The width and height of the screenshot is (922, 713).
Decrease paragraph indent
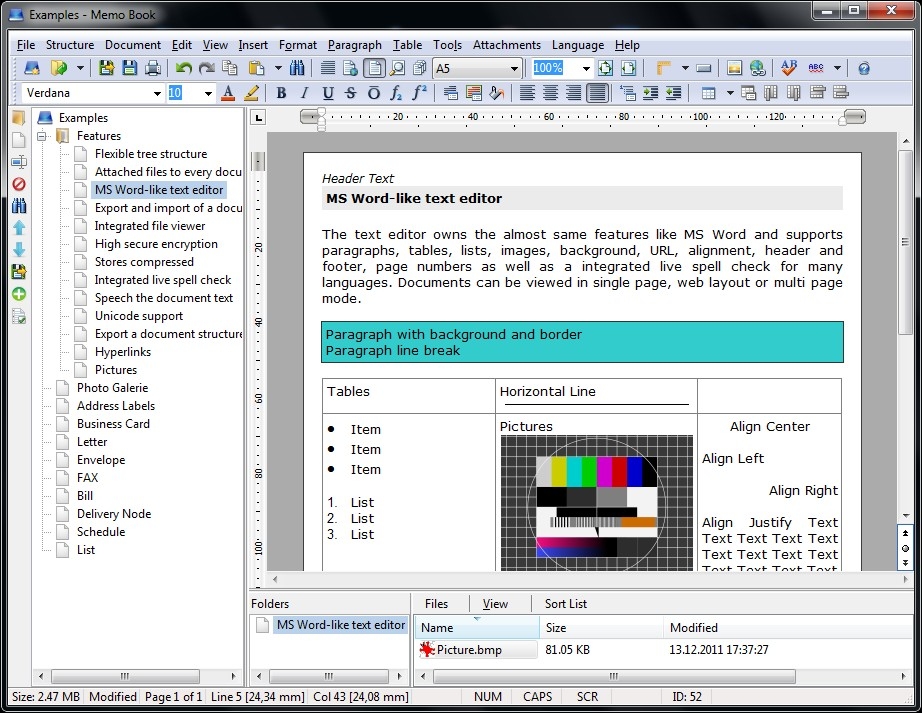pos(673,93)
